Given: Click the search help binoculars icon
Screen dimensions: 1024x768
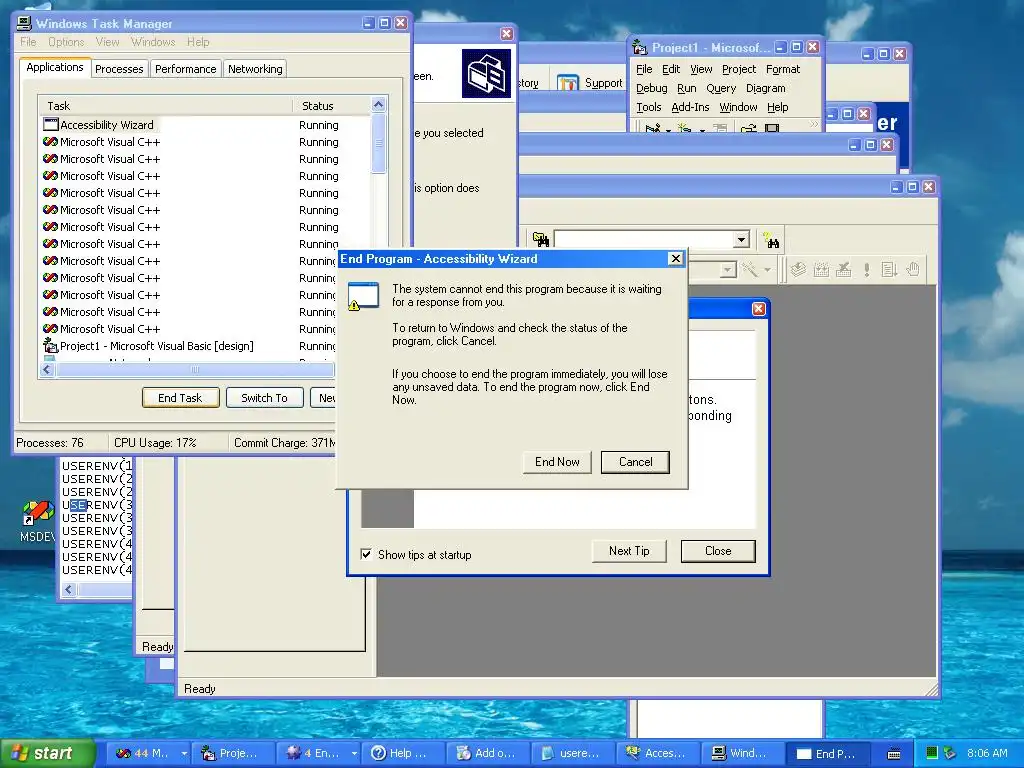Looking at the screenshot, I should pos(771,240).
